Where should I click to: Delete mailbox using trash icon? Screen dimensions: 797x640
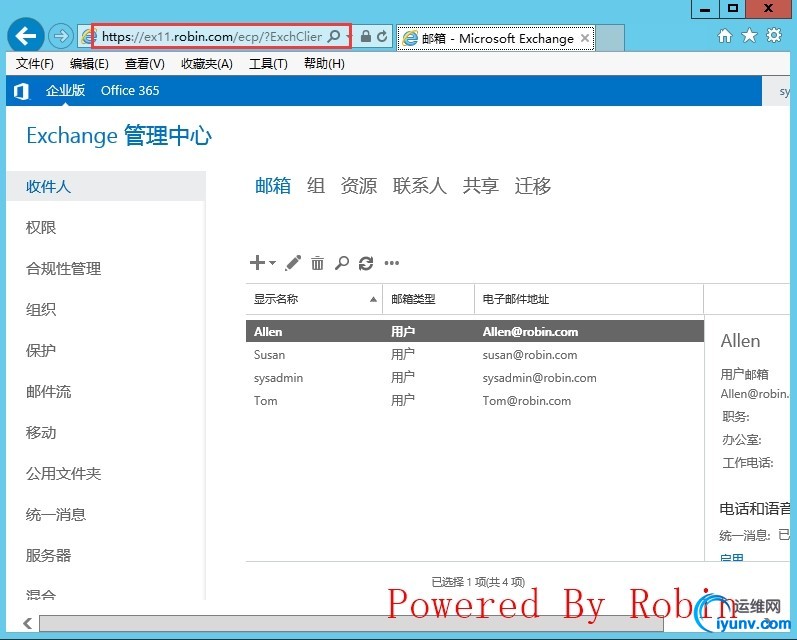pyautogui.click(x=317, y=263)
